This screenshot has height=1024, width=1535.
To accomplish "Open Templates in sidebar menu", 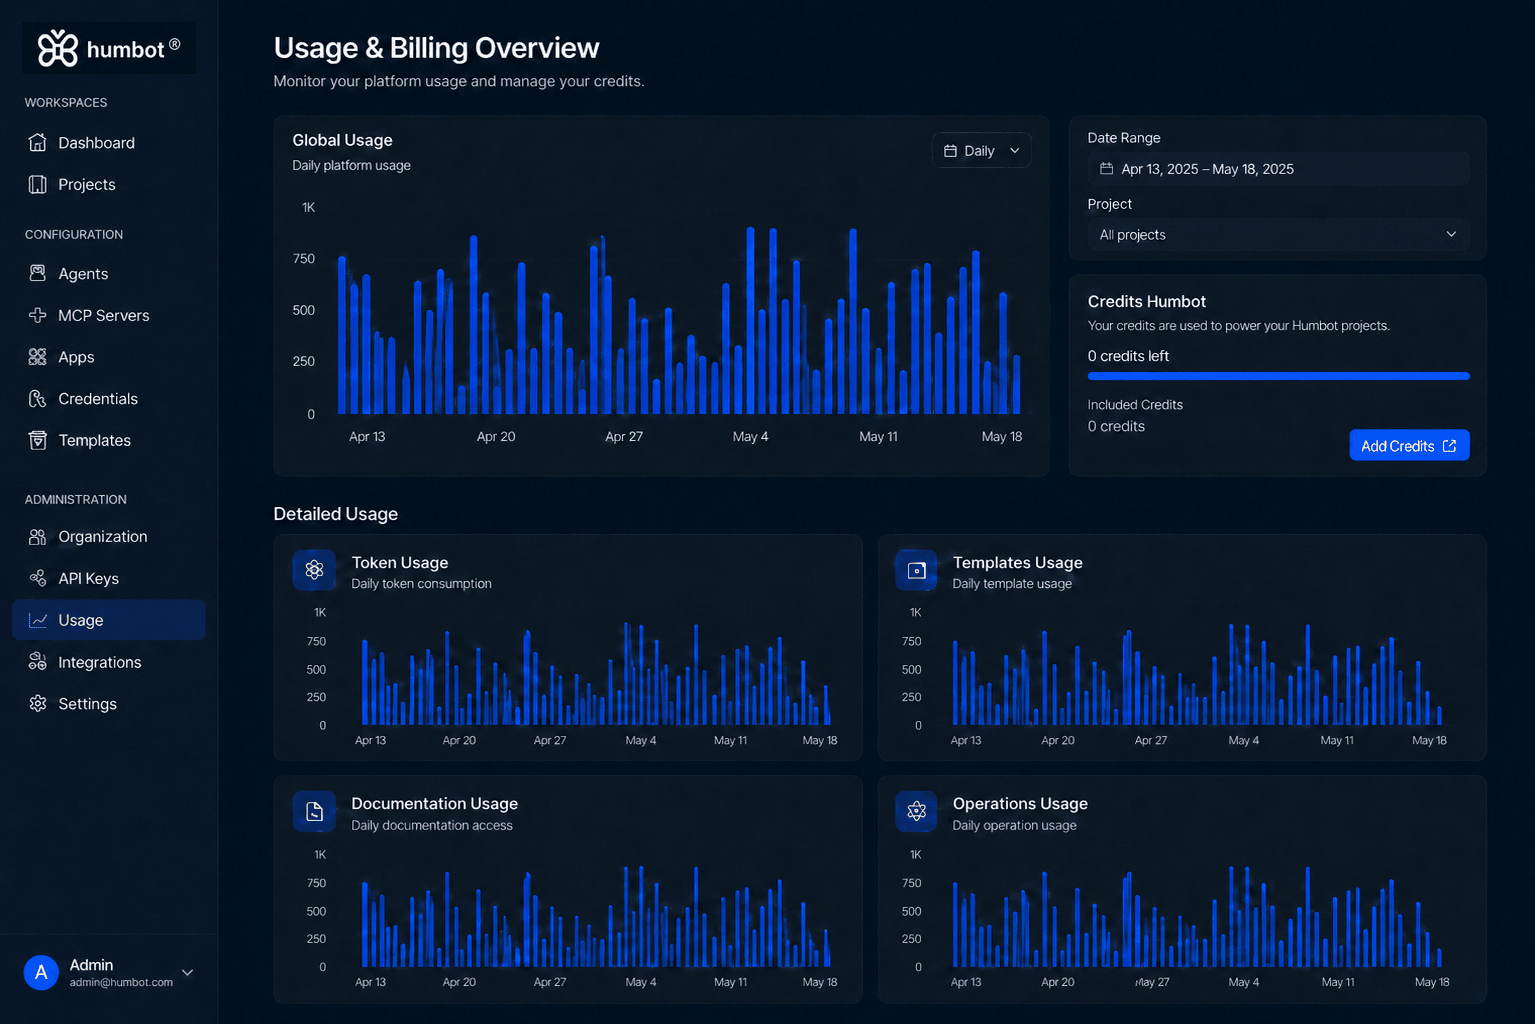I will click(109, 440).
